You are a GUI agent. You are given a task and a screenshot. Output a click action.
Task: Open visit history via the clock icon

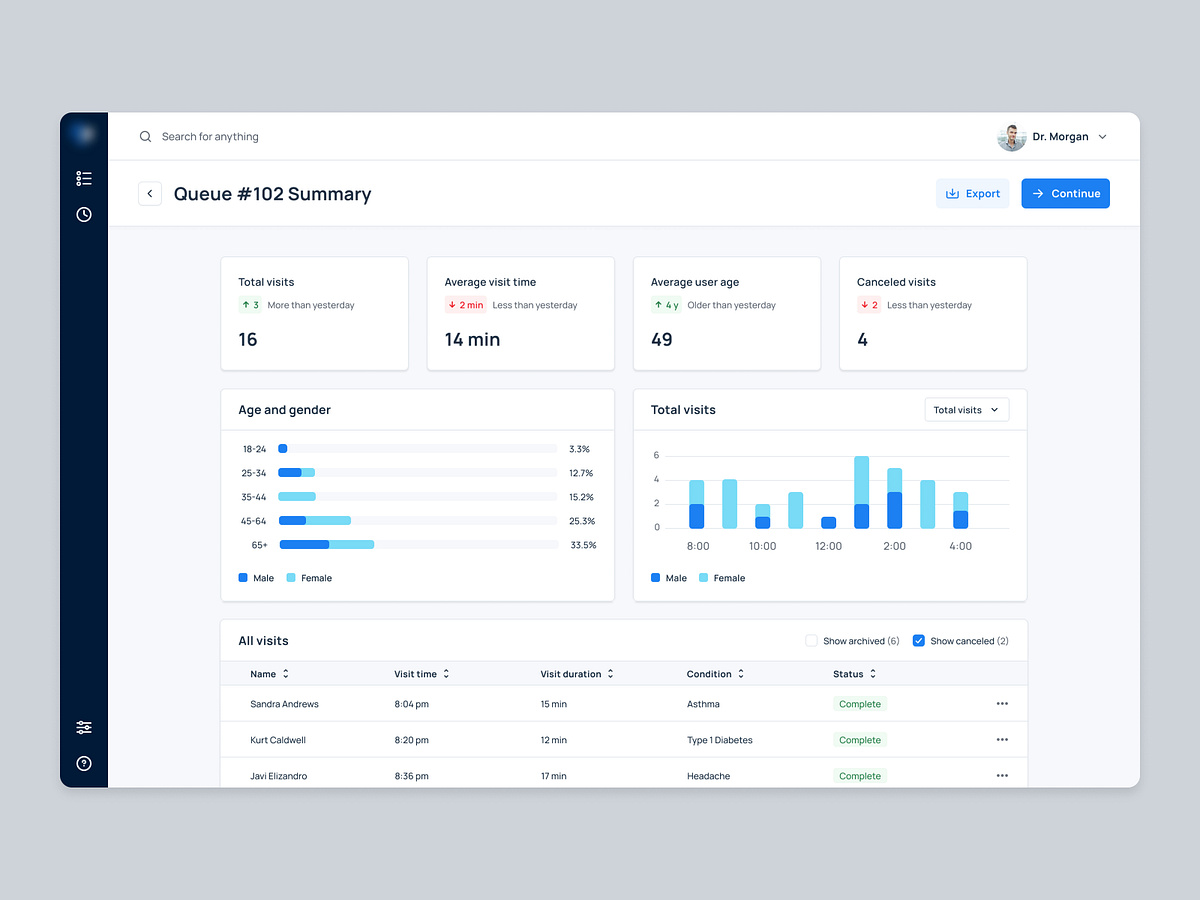84,214
